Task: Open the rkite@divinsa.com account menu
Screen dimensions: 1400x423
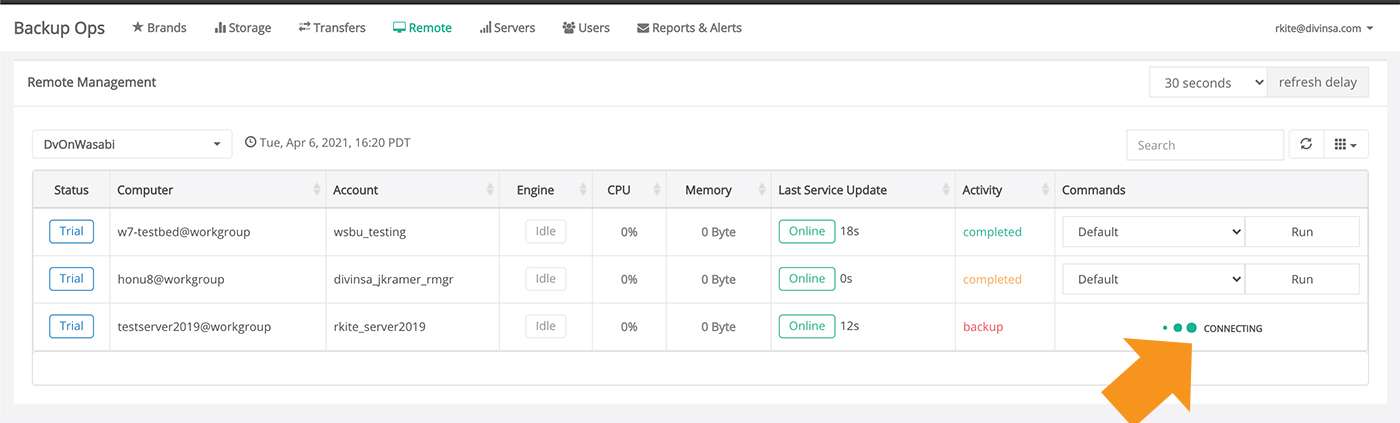Action: click(1323, 28)
